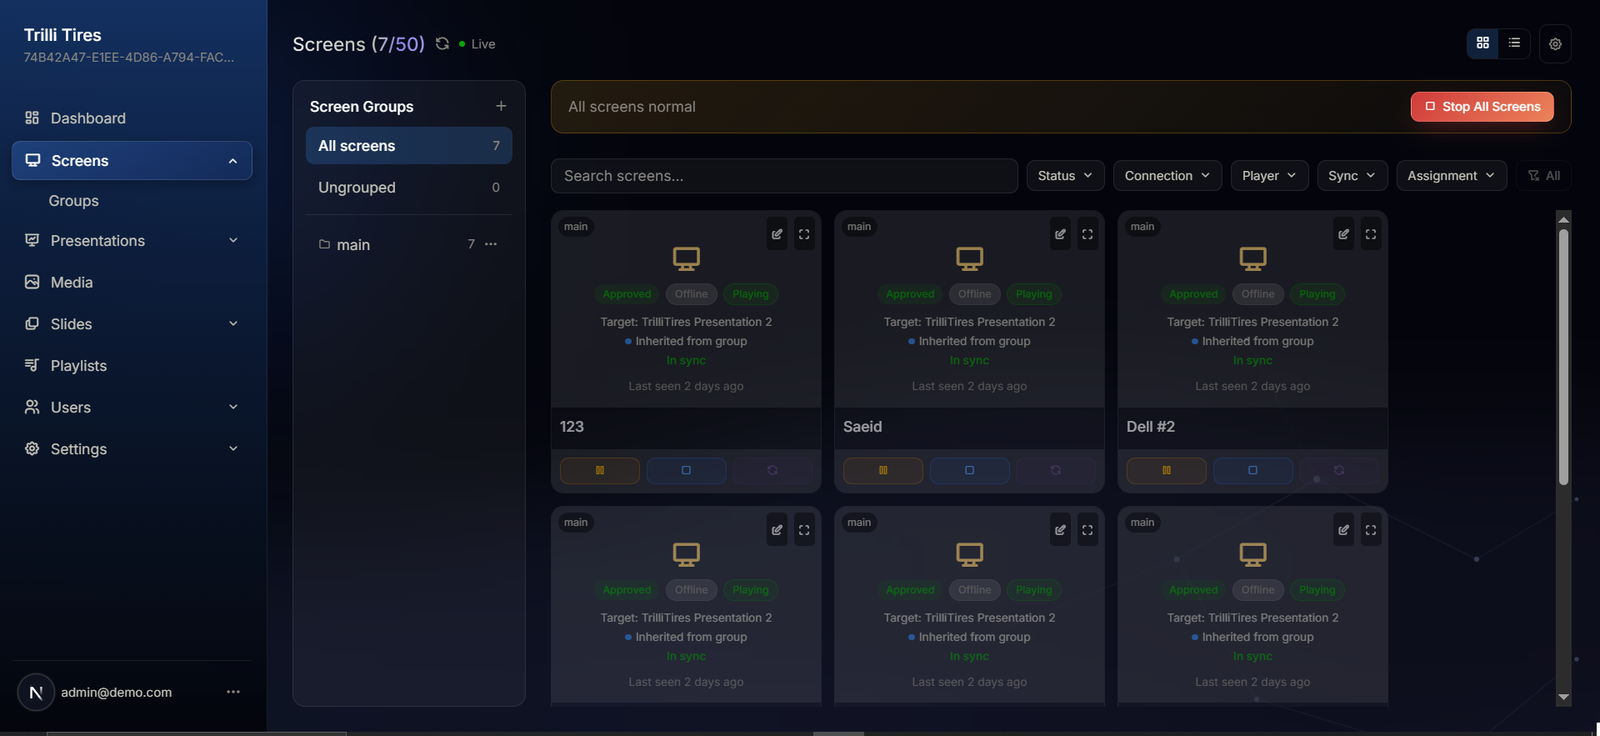Open the Media section in the sidebar

pyautogui.click(x=132, y=283)
